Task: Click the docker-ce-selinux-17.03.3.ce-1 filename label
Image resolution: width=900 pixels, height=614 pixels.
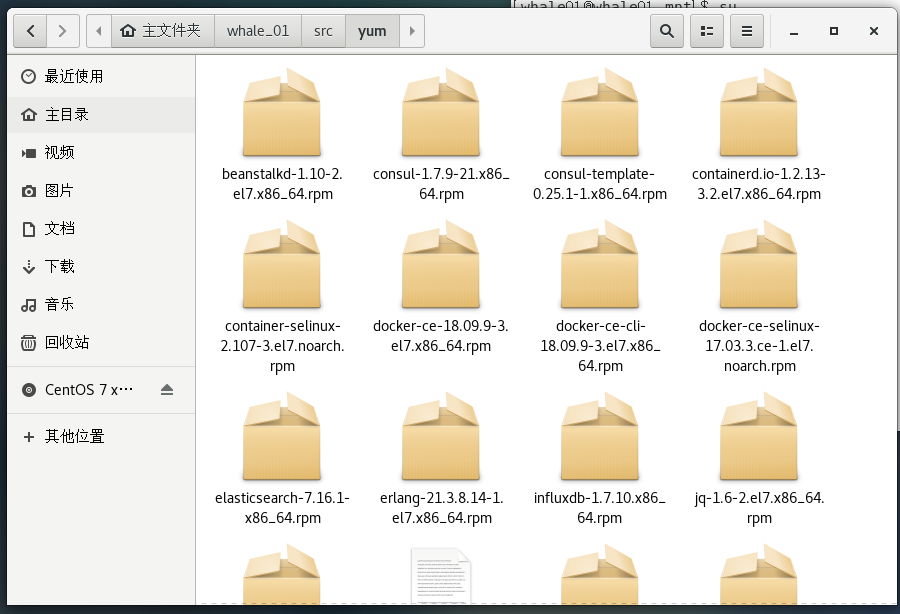Action: click(759, 345)
